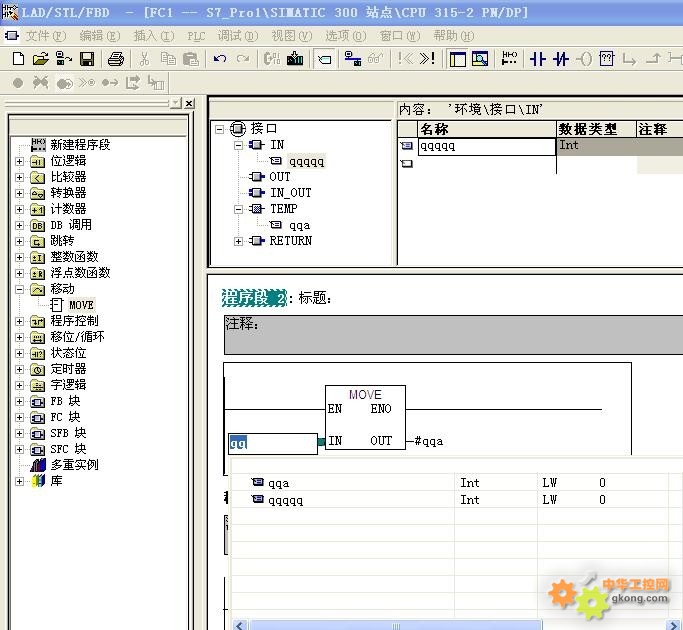The height and width of the screenshot is (630, 683).
Task: Click the 注释 comment field
Action: 453,335
